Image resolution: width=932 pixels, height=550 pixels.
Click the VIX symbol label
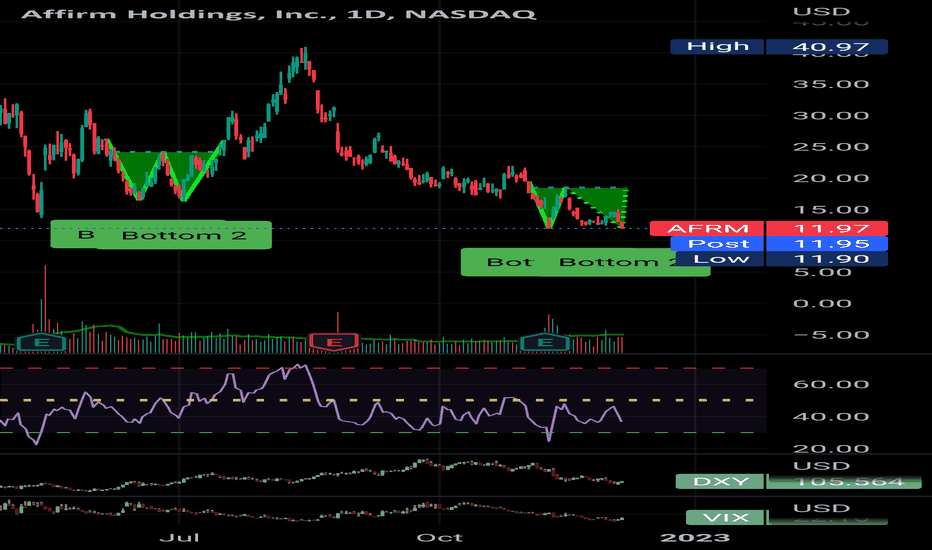pos(725,518)
